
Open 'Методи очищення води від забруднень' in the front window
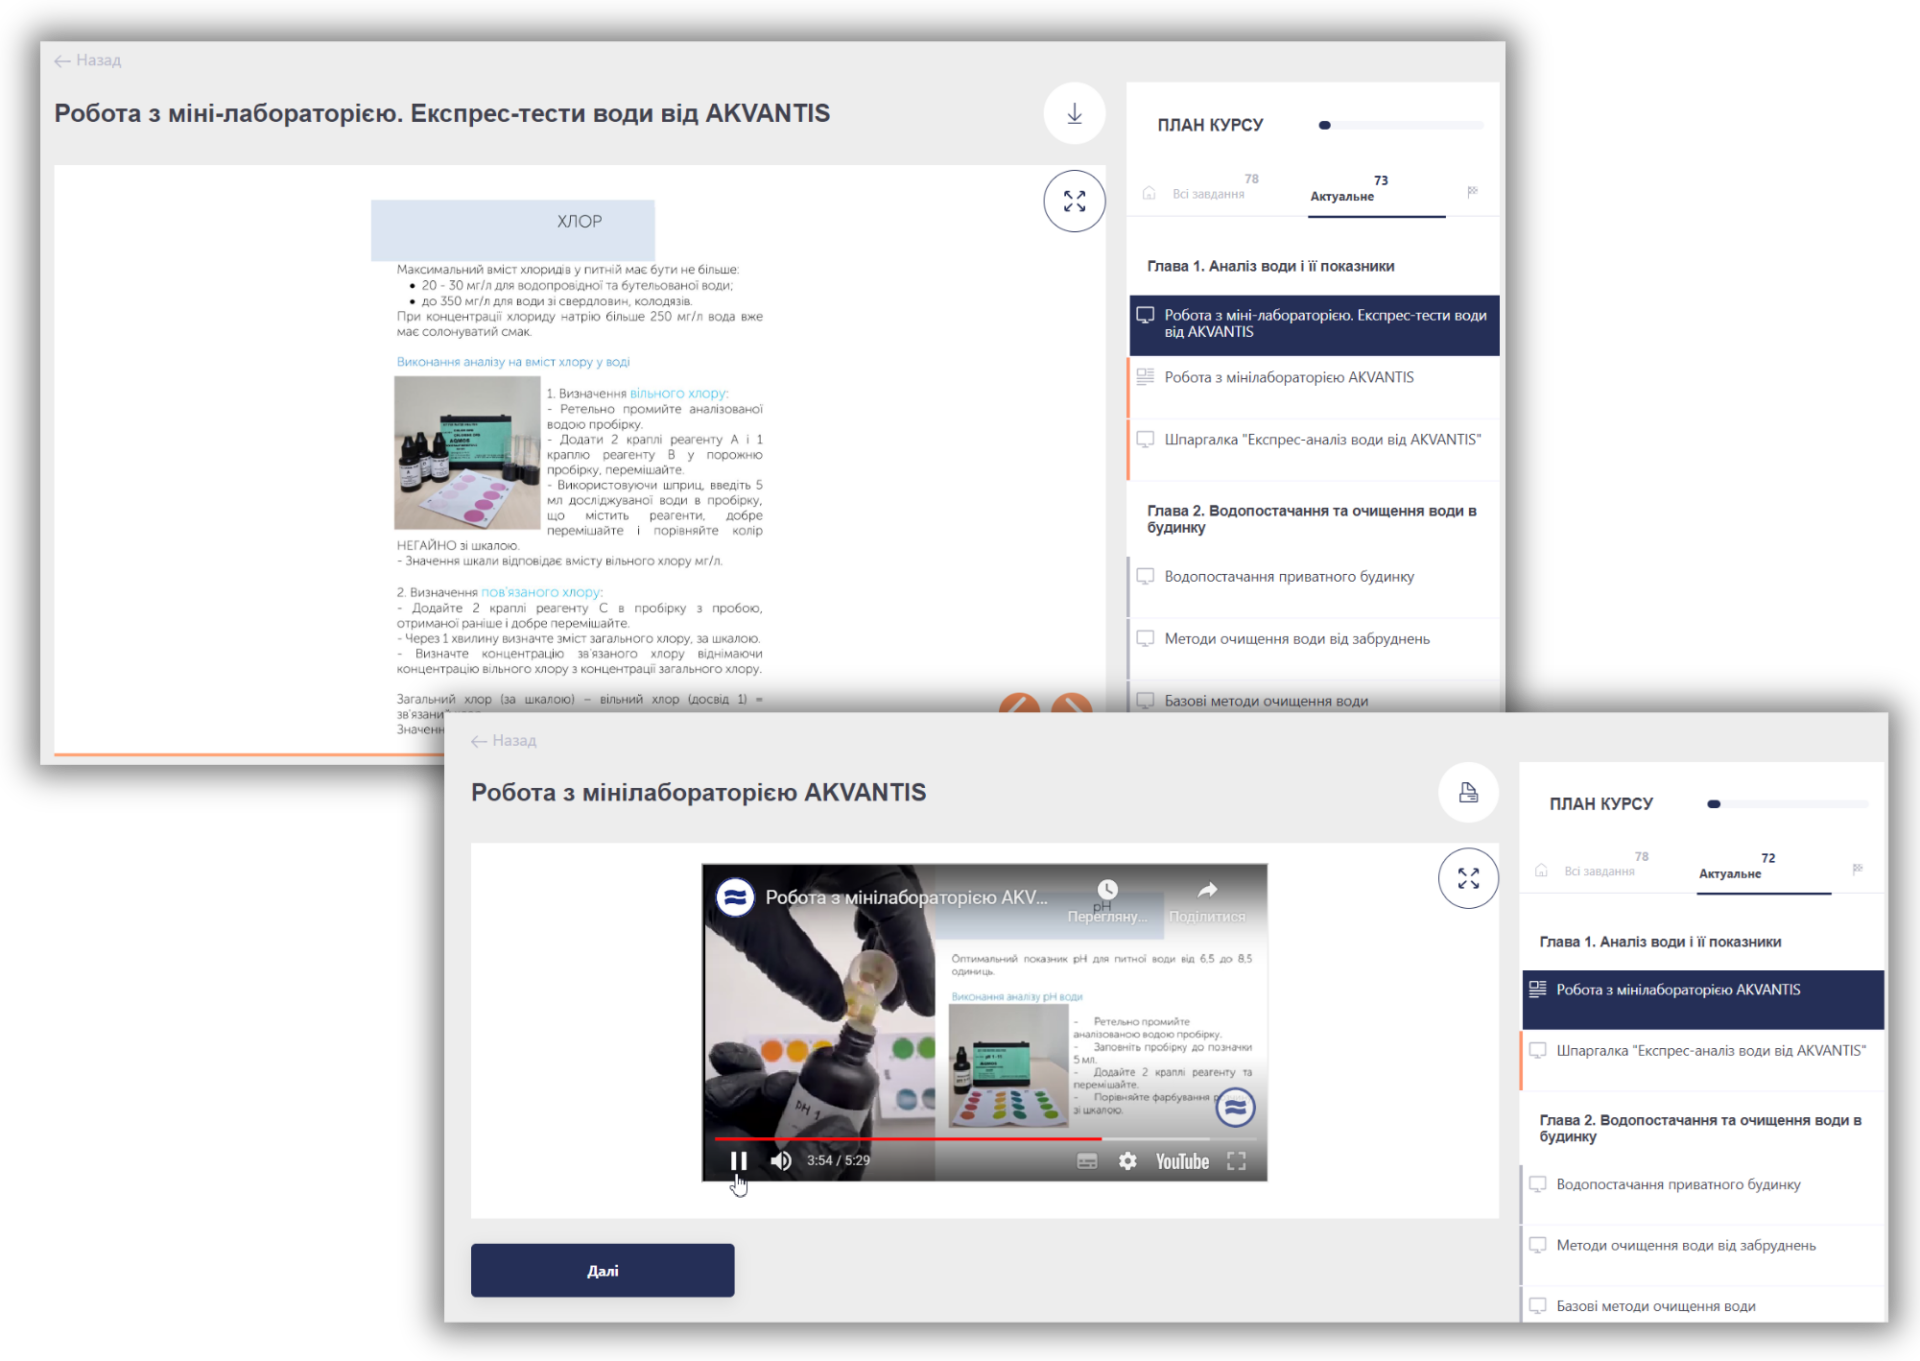1703,1255
